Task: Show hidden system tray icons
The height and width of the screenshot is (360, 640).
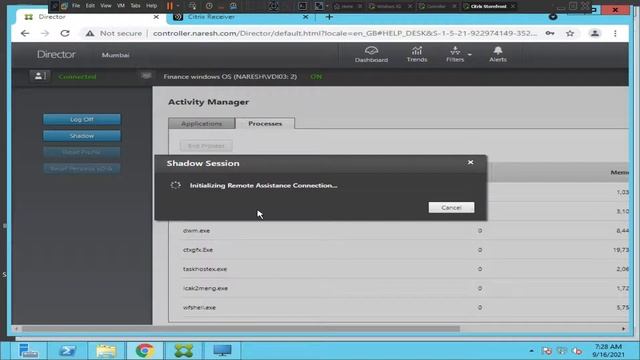Action: 531,351
